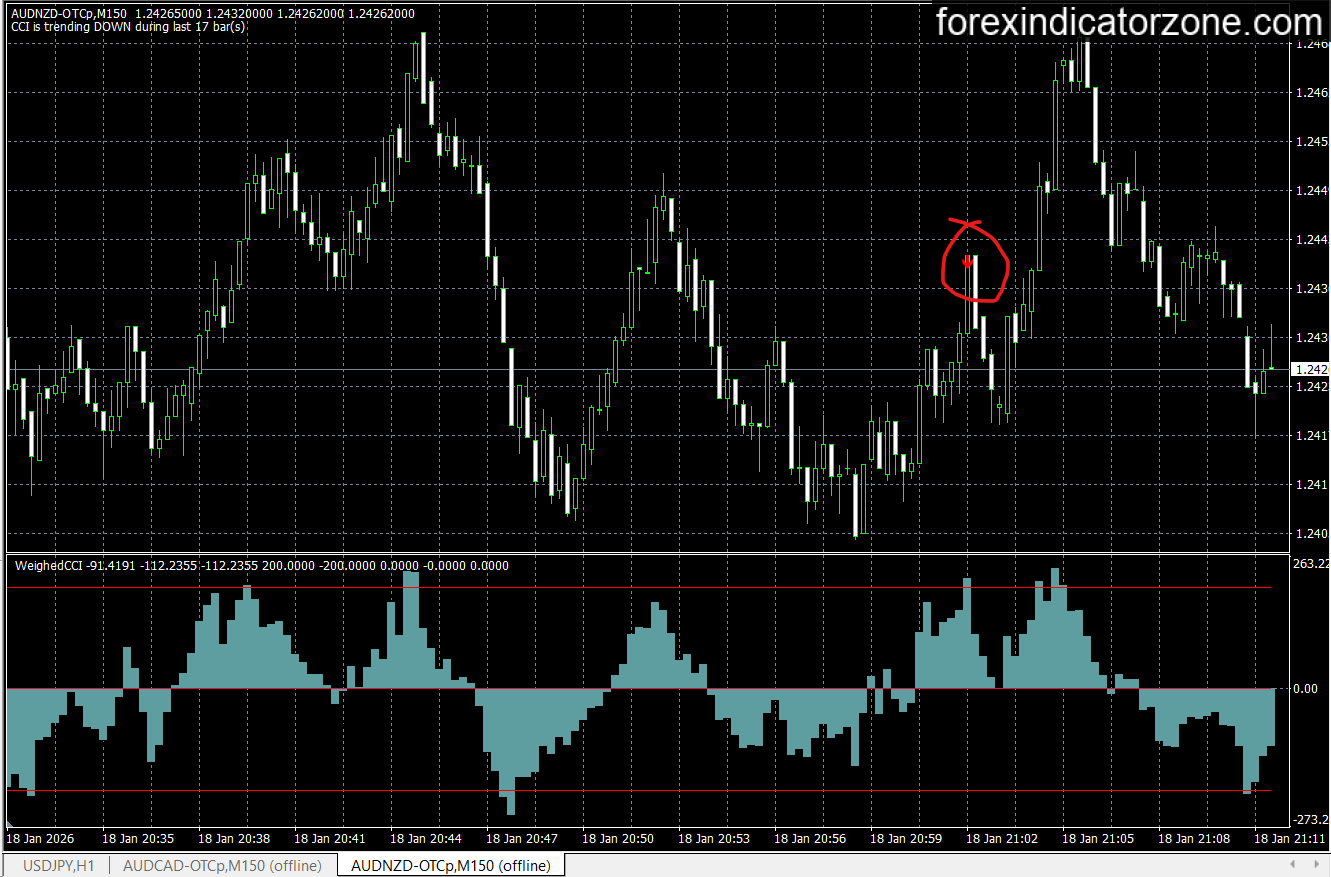Click the red circle annotation on the chart
This screenshot has height=877, width=1331.
pyautogui.click(x=975, y=262)
